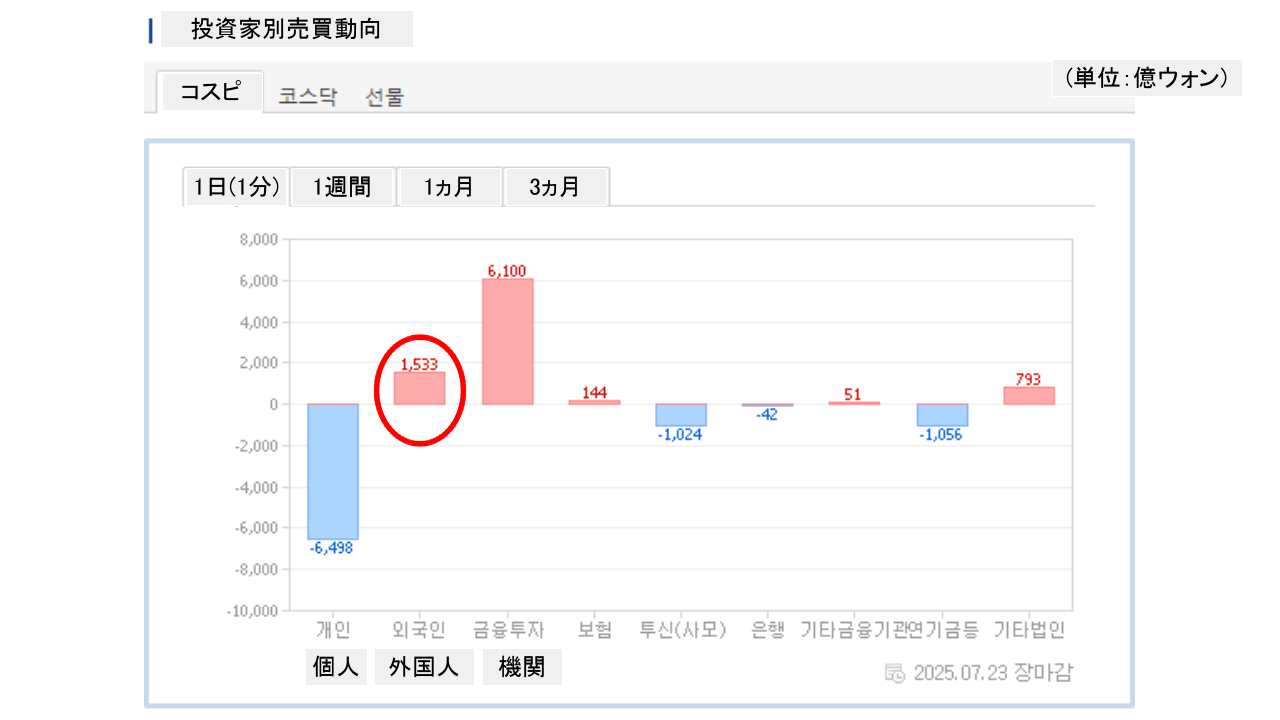Click the 個人 label below the chart
This screenshot has width=1280, height=720.
(x=336, y=667)
